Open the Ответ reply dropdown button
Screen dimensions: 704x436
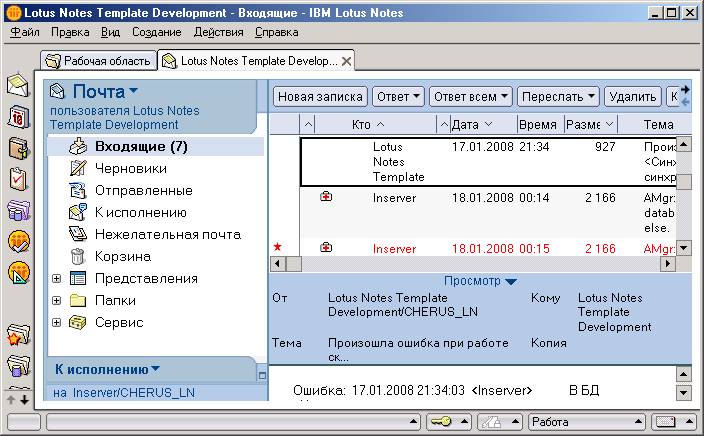[x=398, y=97]
